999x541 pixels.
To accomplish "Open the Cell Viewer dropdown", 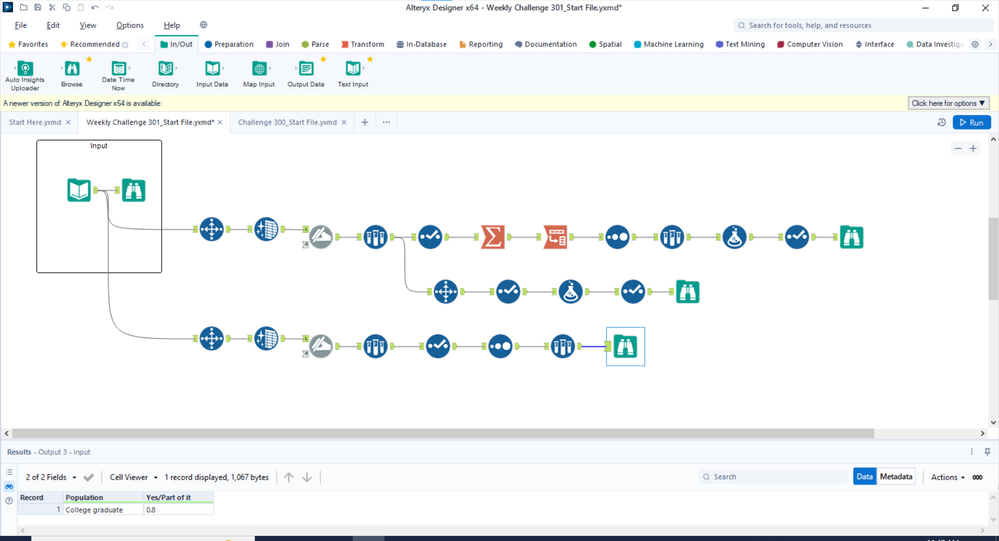I will [134, 477].
